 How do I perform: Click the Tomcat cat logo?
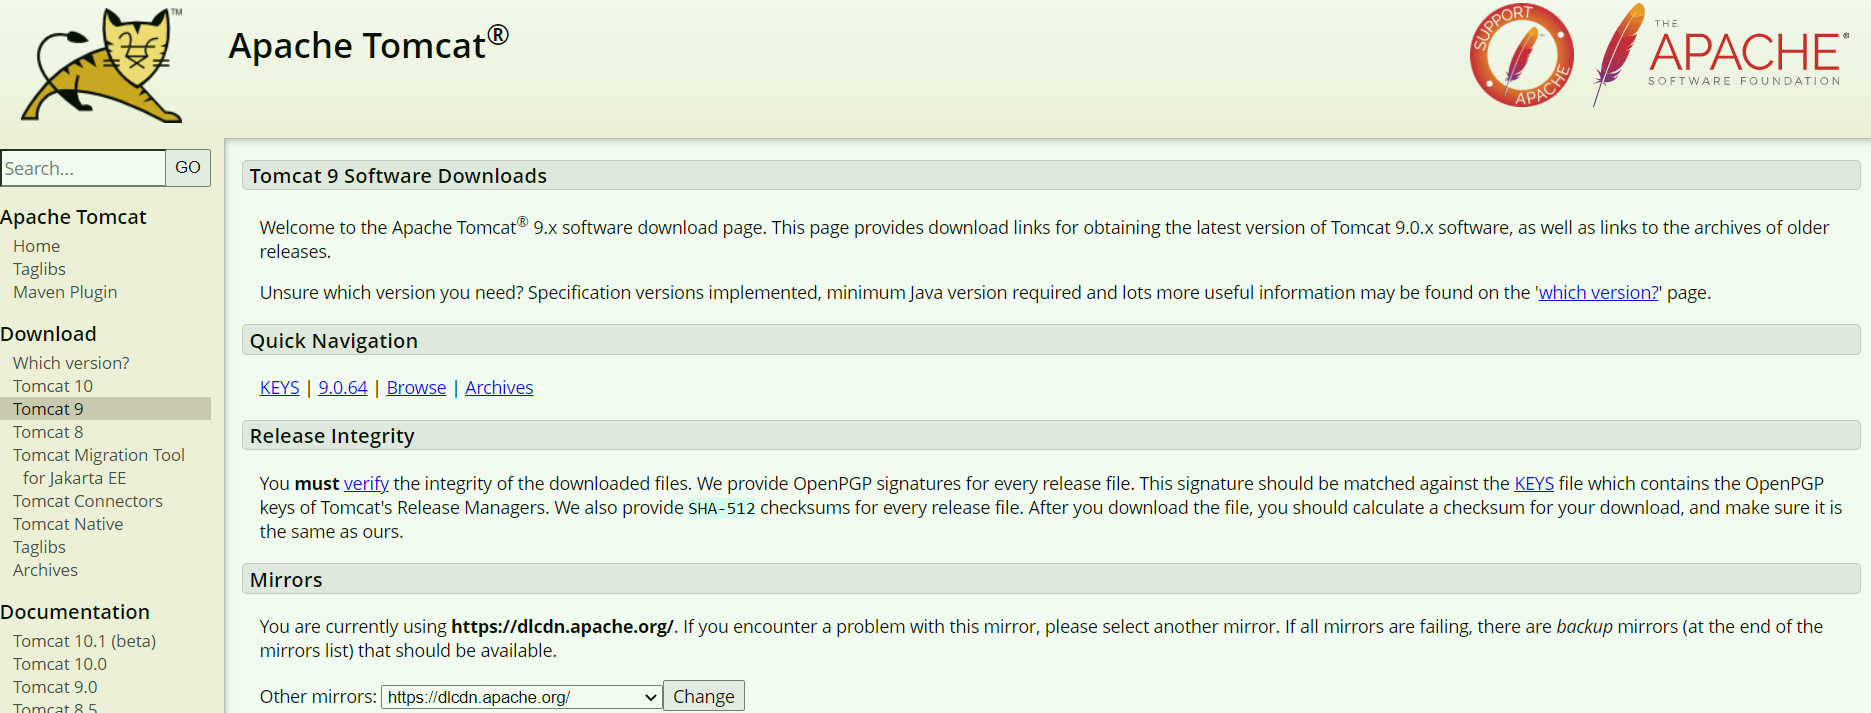[x=103, y=66]
